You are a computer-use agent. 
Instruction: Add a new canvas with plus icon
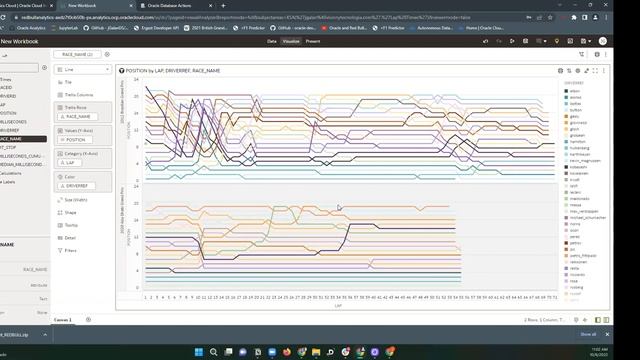[89, 320]
